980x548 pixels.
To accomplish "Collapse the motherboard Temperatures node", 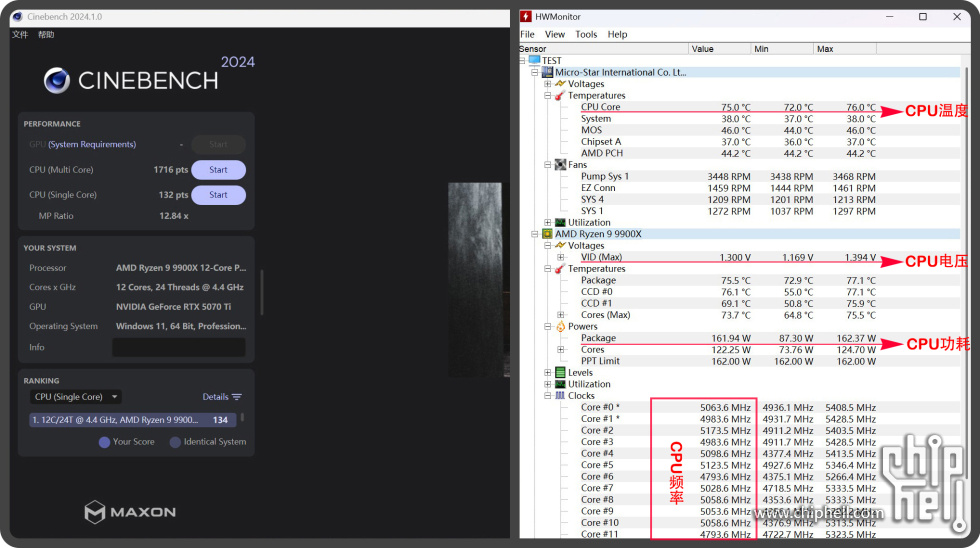I will pyautogui.click(x=548, y=96).
